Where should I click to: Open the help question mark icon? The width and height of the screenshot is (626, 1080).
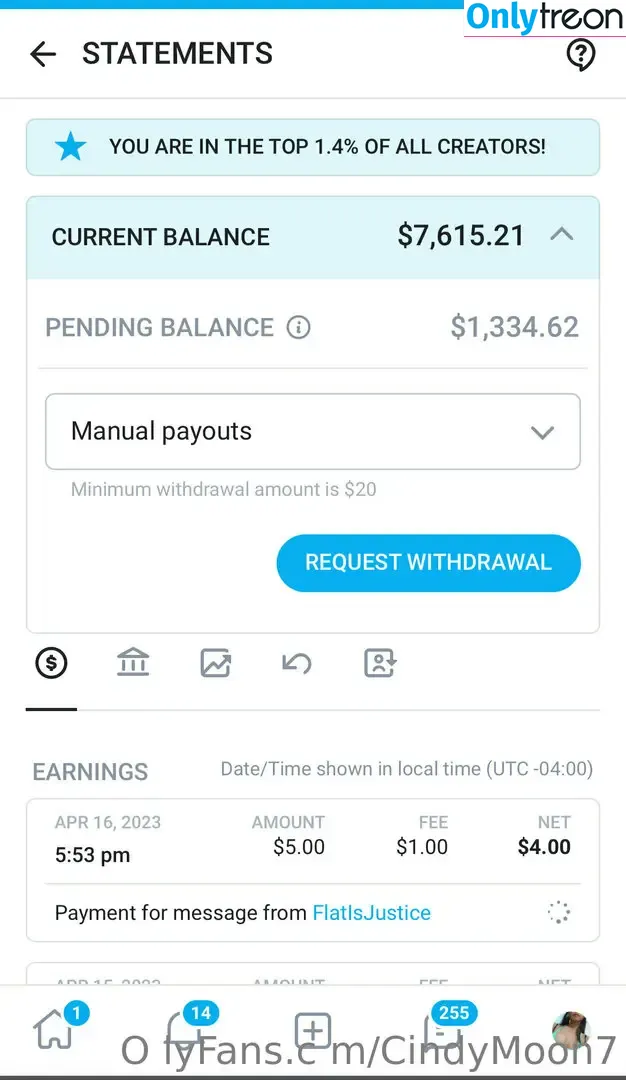(x=581, y=54)
